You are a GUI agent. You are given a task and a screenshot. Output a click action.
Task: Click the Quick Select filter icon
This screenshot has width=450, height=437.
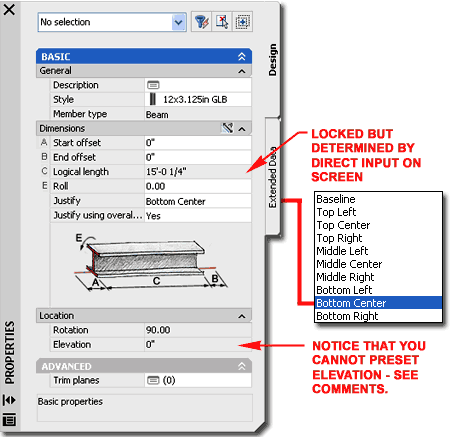[x=201, y=22]
